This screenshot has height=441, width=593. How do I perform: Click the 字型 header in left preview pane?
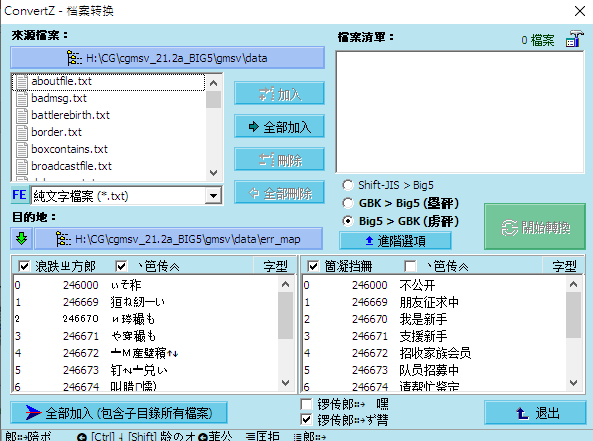coord(275,266)
